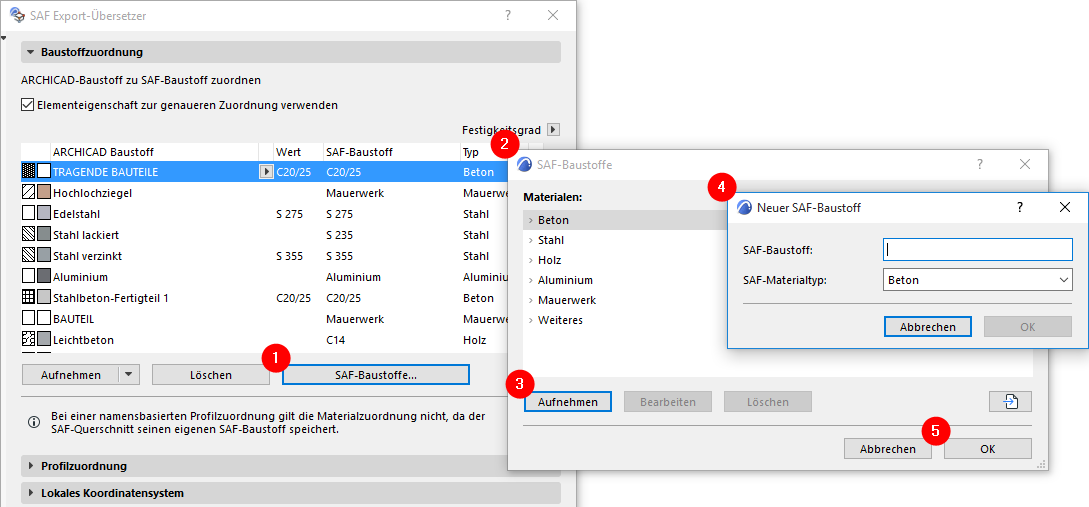The image size is (1089, 507).
Task: Click grid hatch icon of Stahlbeton-Fertigteil 1
Action: tap(28, 298)
